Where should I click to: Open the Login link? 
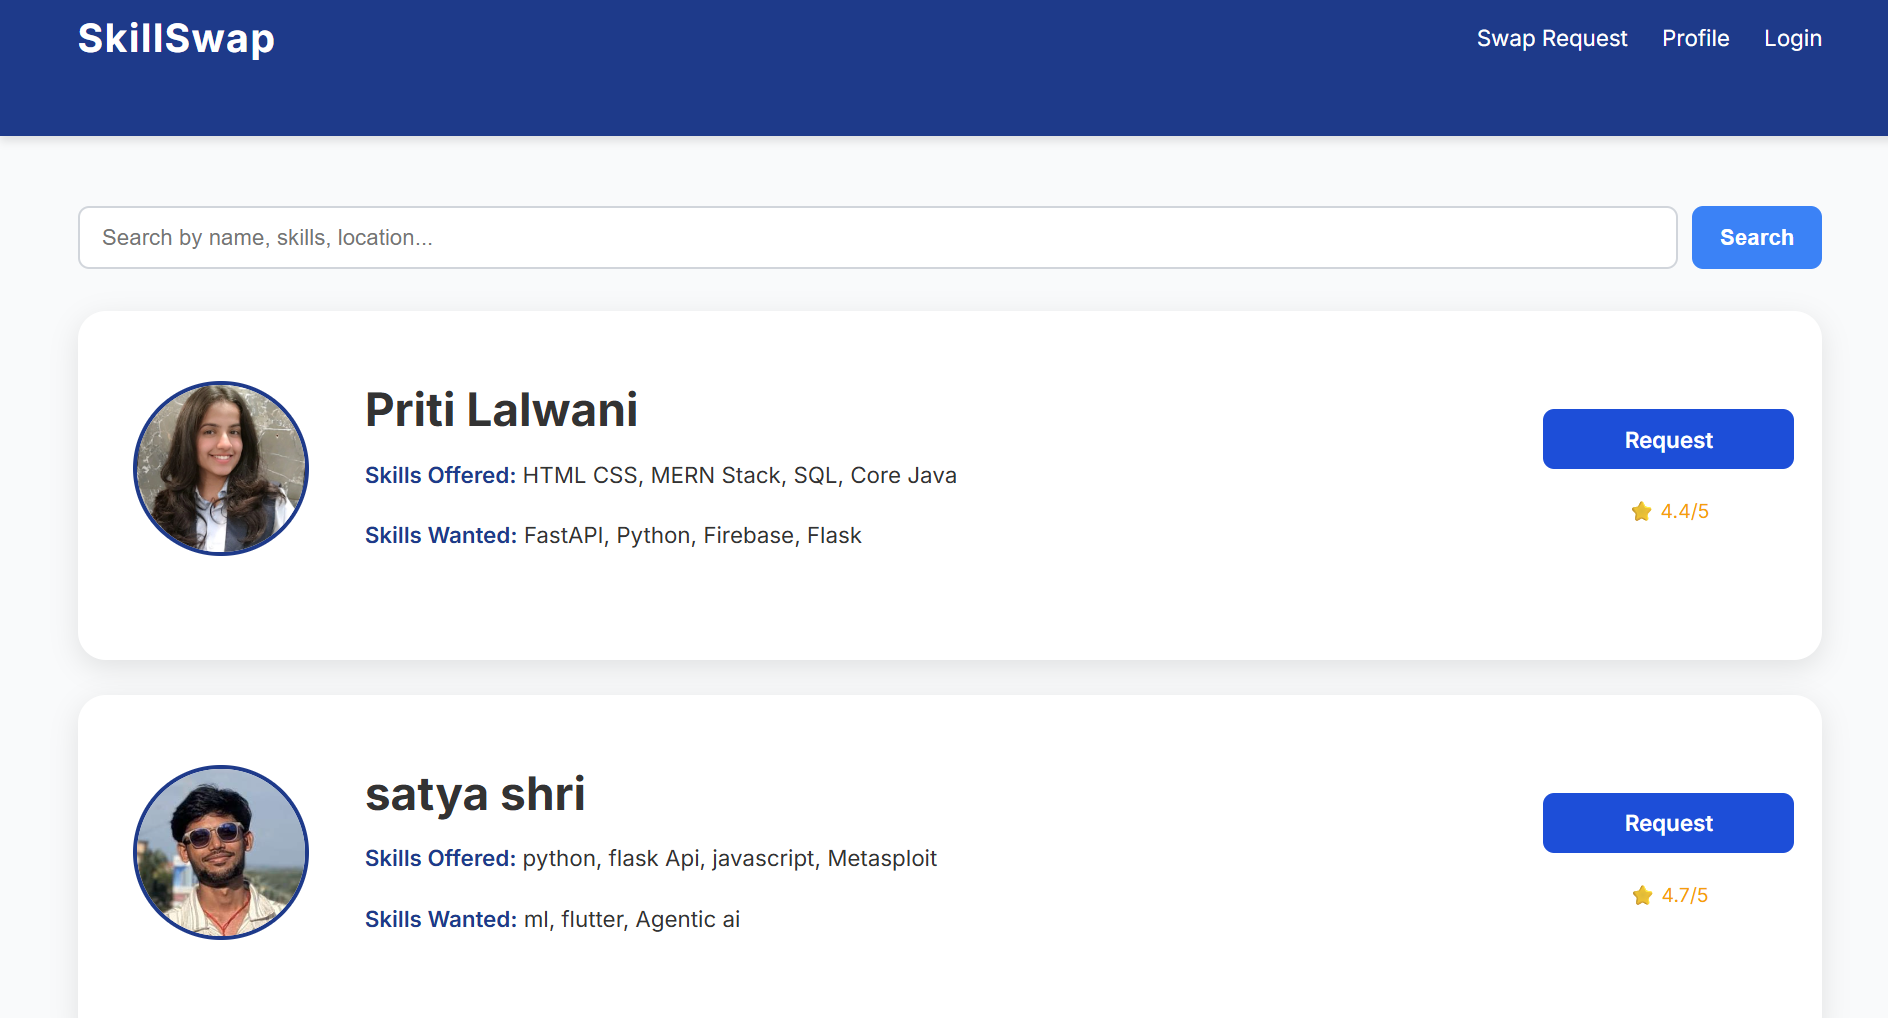(1792, 39)
